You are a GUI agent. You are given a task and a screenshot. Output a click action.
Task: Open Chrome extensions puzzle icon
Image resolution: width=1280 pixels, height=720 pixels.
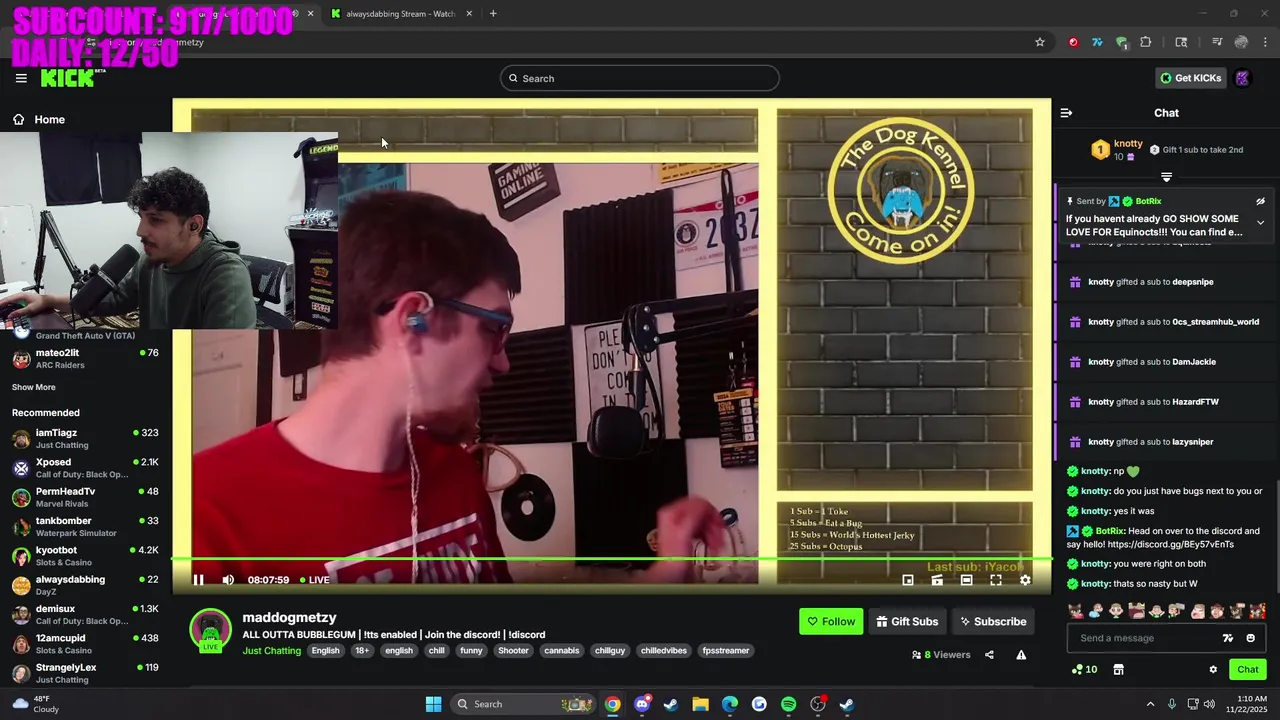click(1146, 42)
